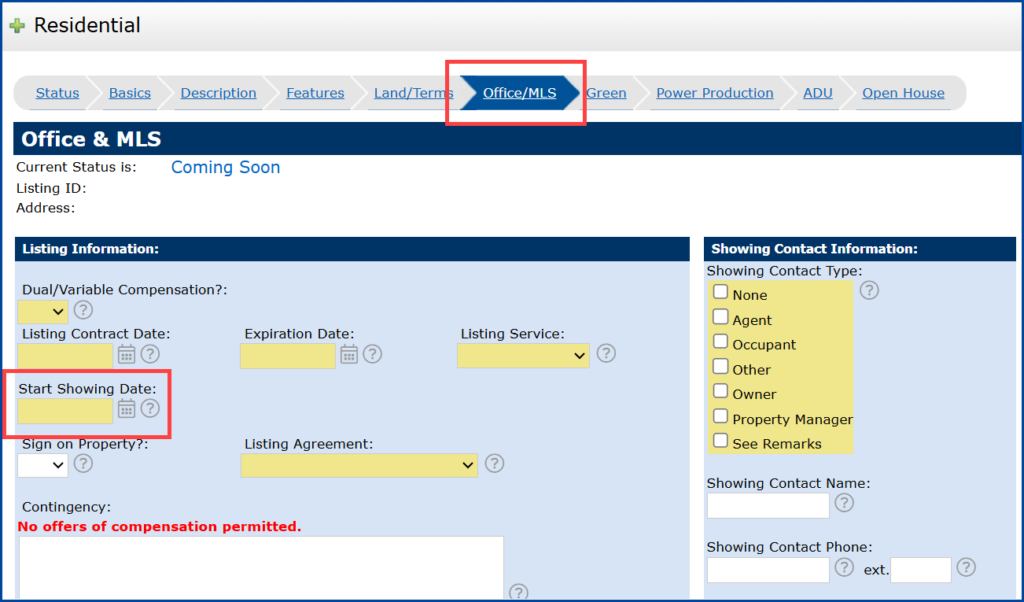This screenshot has width=1024, height=602.
Task: Click inside the Showing Contact Name field
Action: point(767,506)
